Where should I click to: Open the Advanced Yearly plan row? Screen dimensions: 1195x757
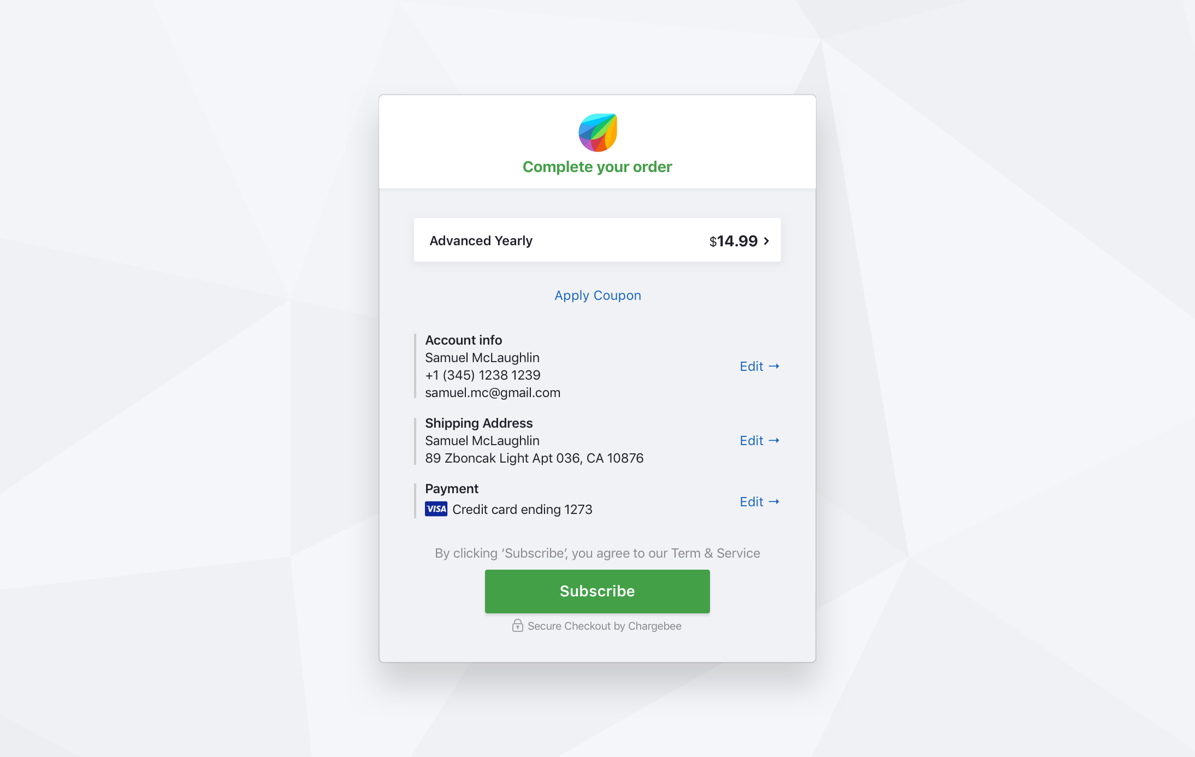(x=598, y=240)
